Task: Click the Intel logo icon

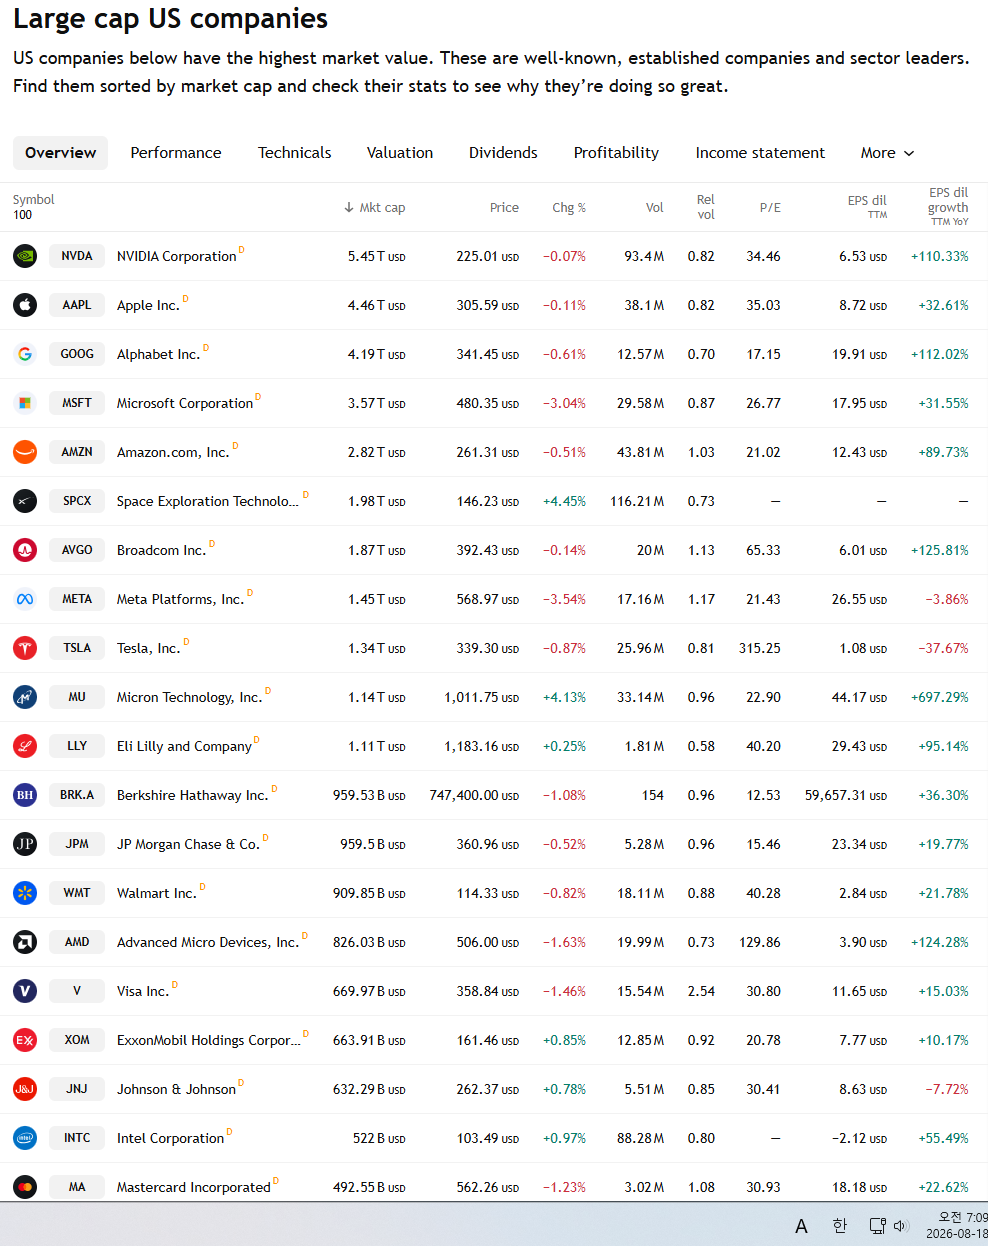Action: (25, 1138)
